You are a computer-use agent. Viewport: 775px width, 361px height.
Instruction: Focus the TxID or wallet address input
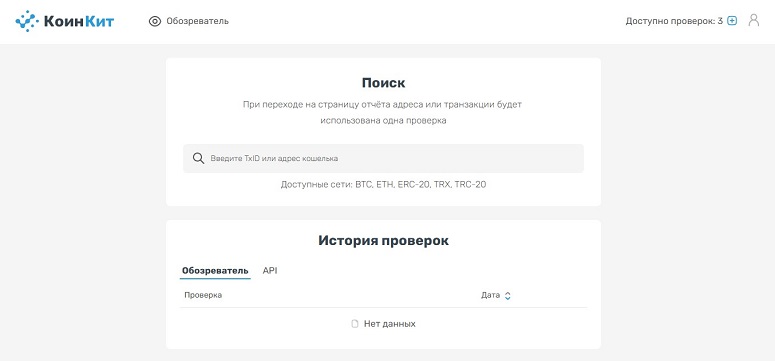pos(383,158)
